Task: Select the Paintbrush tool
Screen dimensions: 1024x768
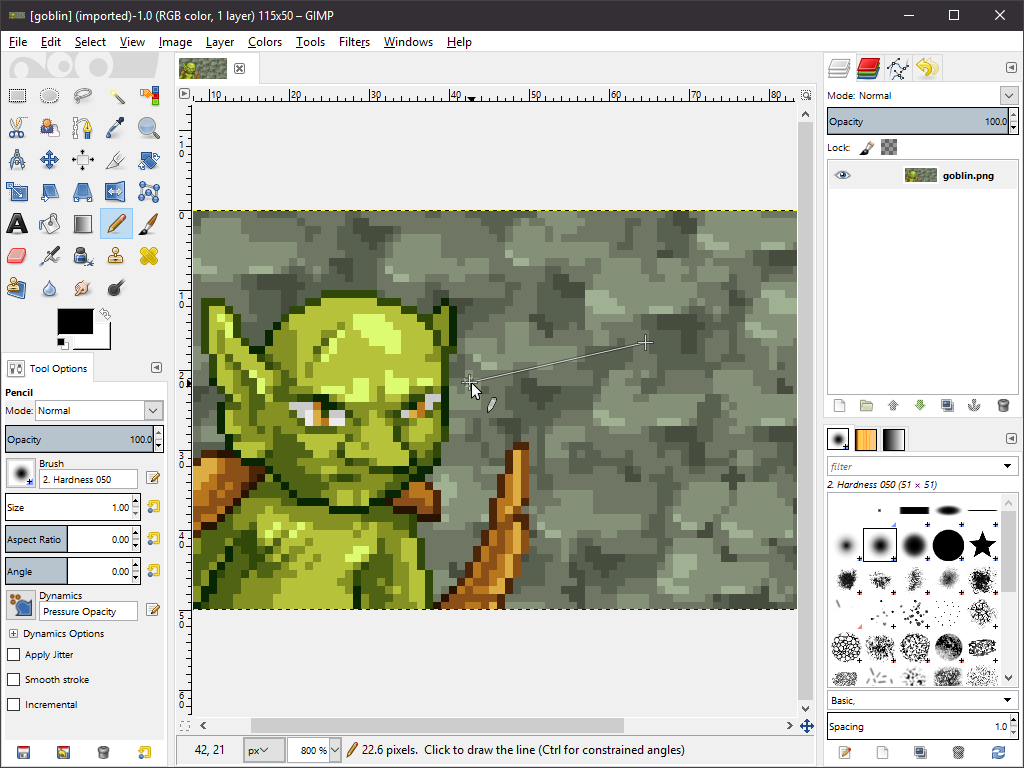Action: 149,224
